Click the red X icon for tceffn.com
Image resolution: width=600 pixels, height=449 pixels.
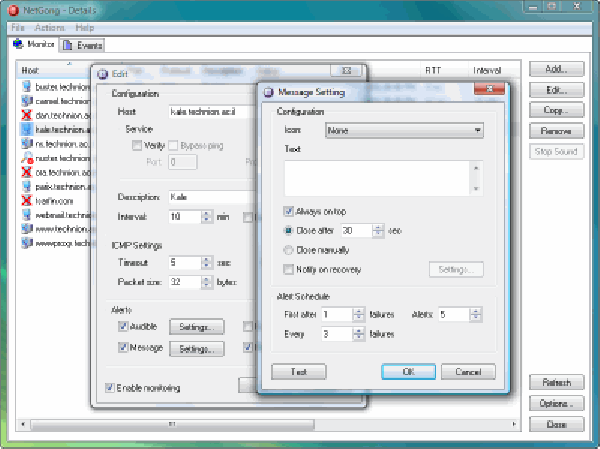coord(26,201)
